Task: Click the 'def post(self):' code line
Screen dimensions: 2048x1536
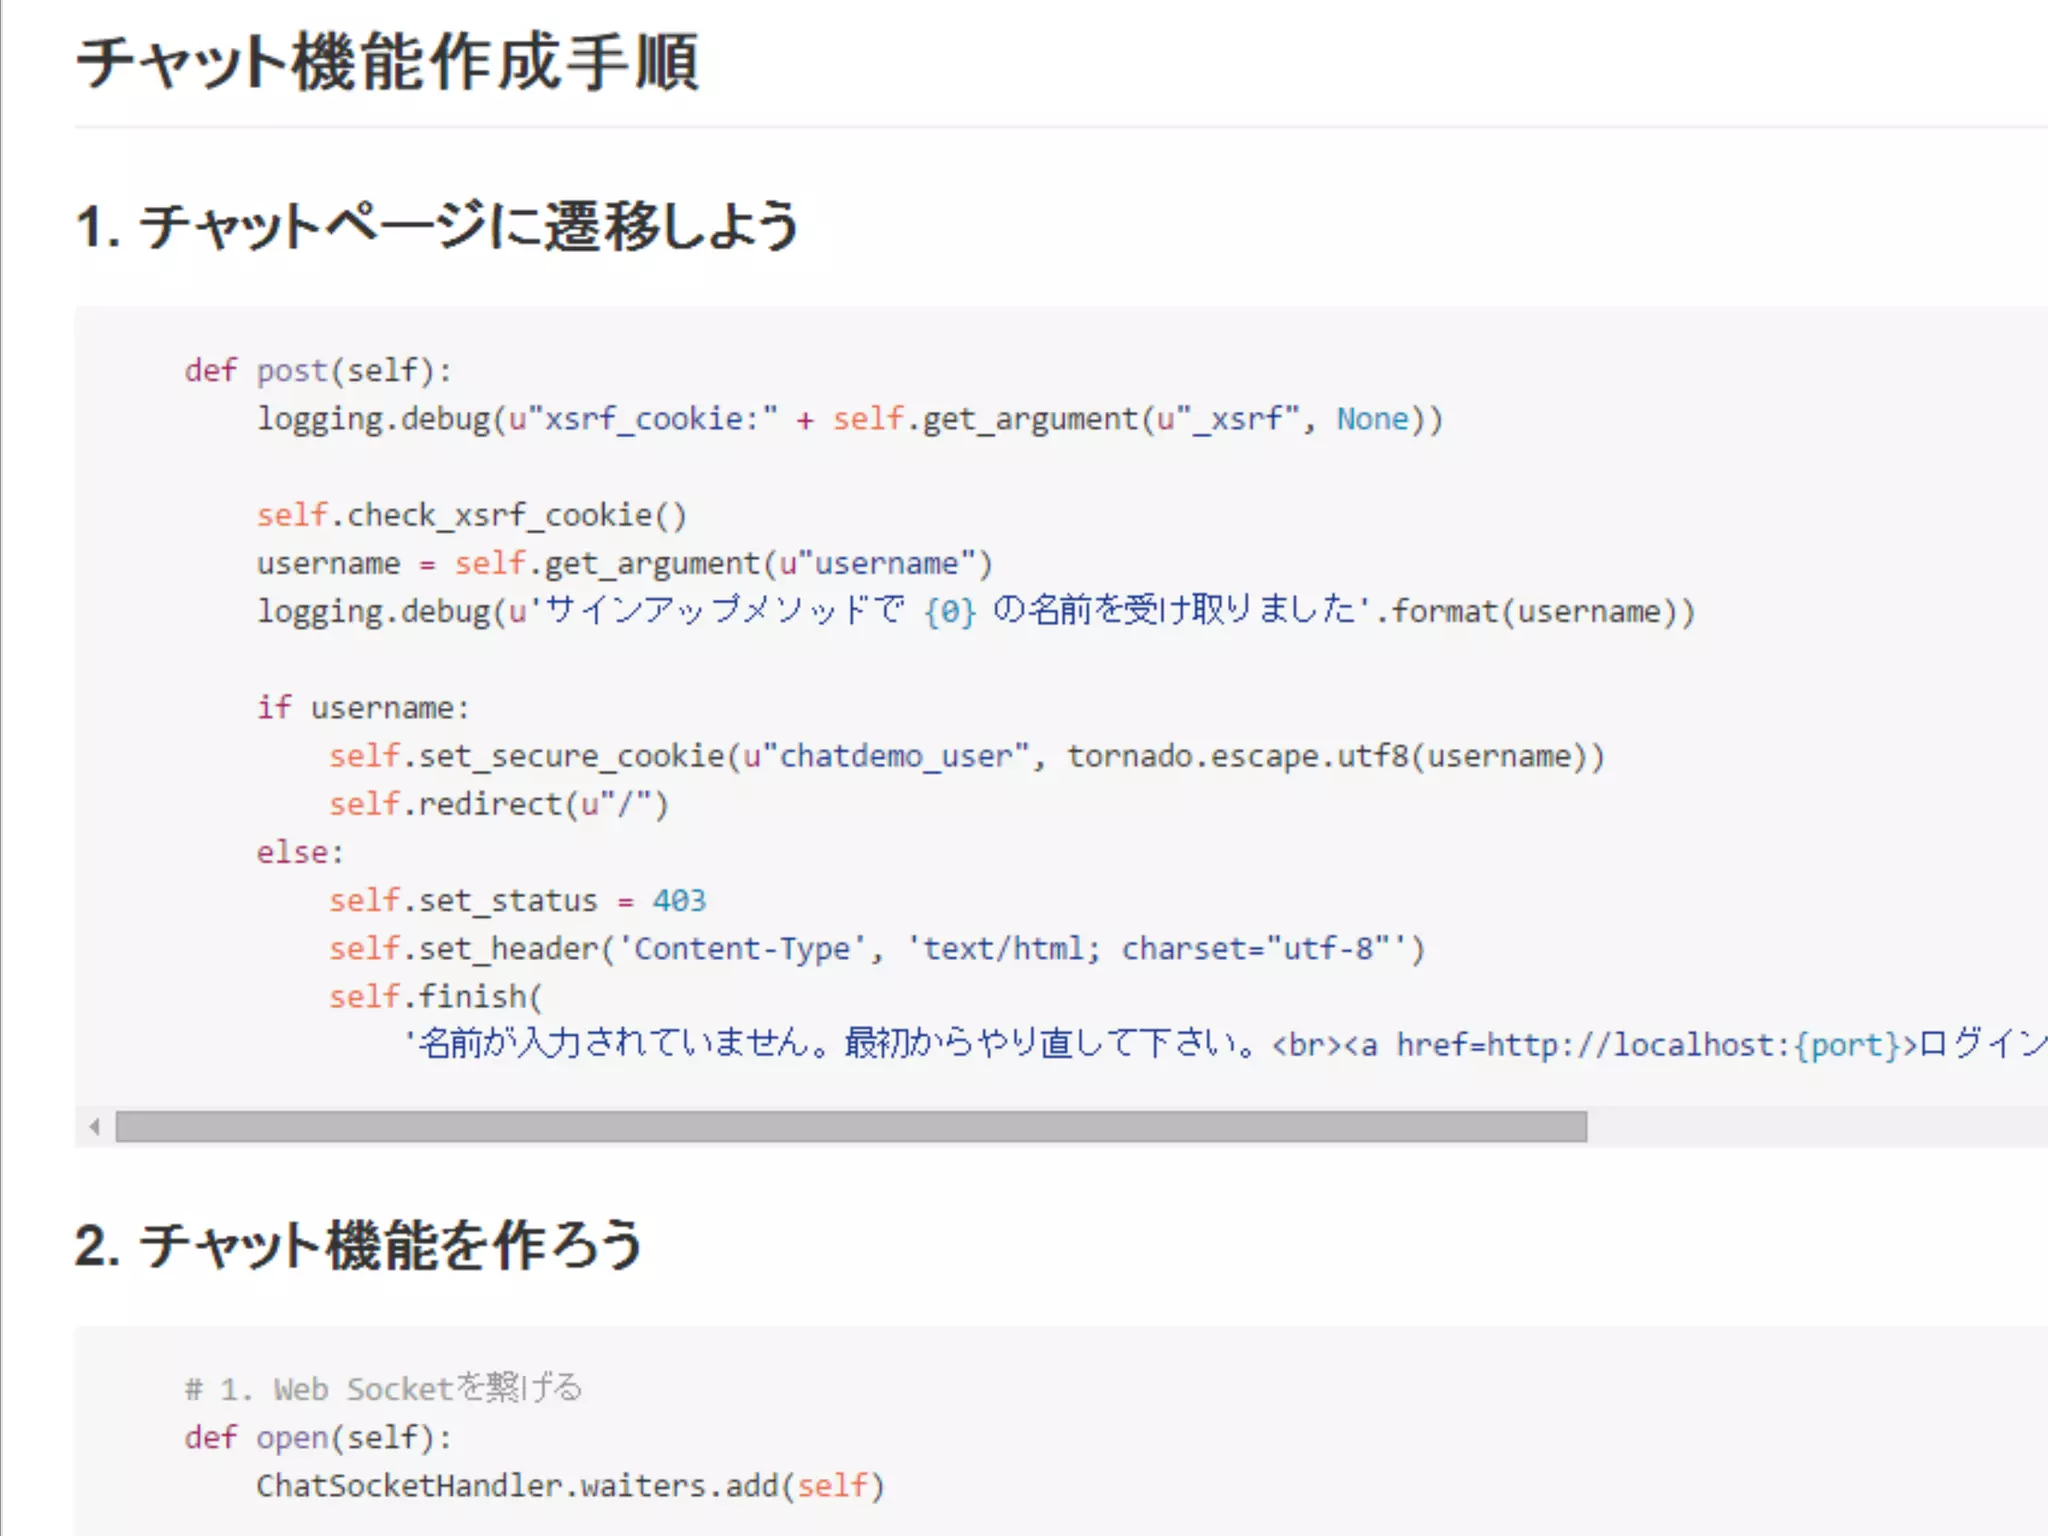Action: 318,371
